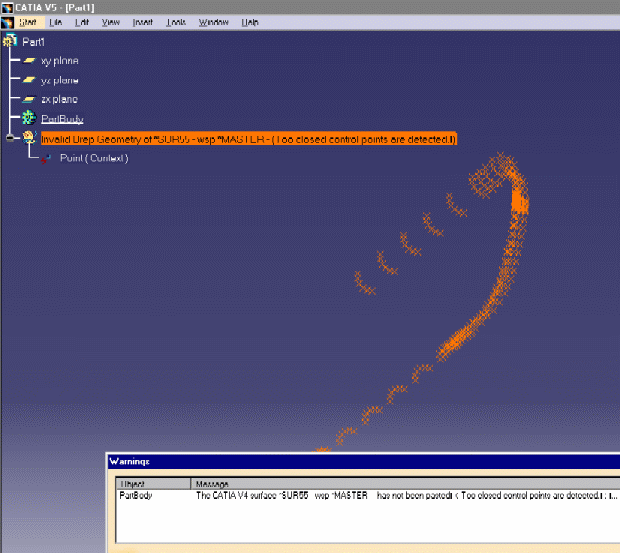Collapse the Invalid Brep Geometry tree node
The image size is (620, 553).
(11, 139)
